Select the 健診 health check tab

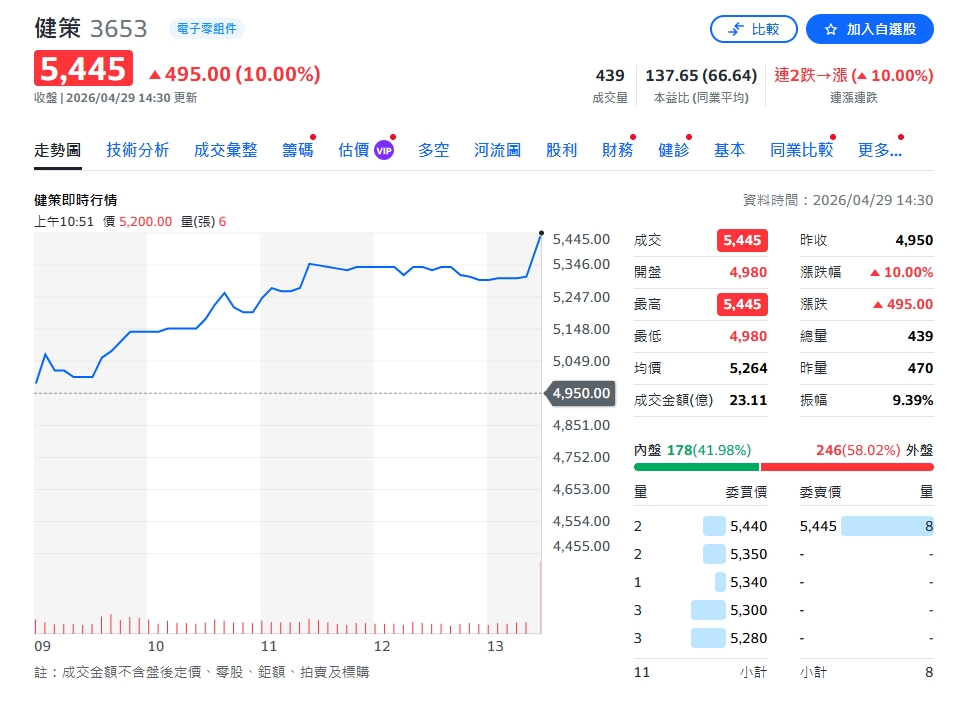pos(674,148)
